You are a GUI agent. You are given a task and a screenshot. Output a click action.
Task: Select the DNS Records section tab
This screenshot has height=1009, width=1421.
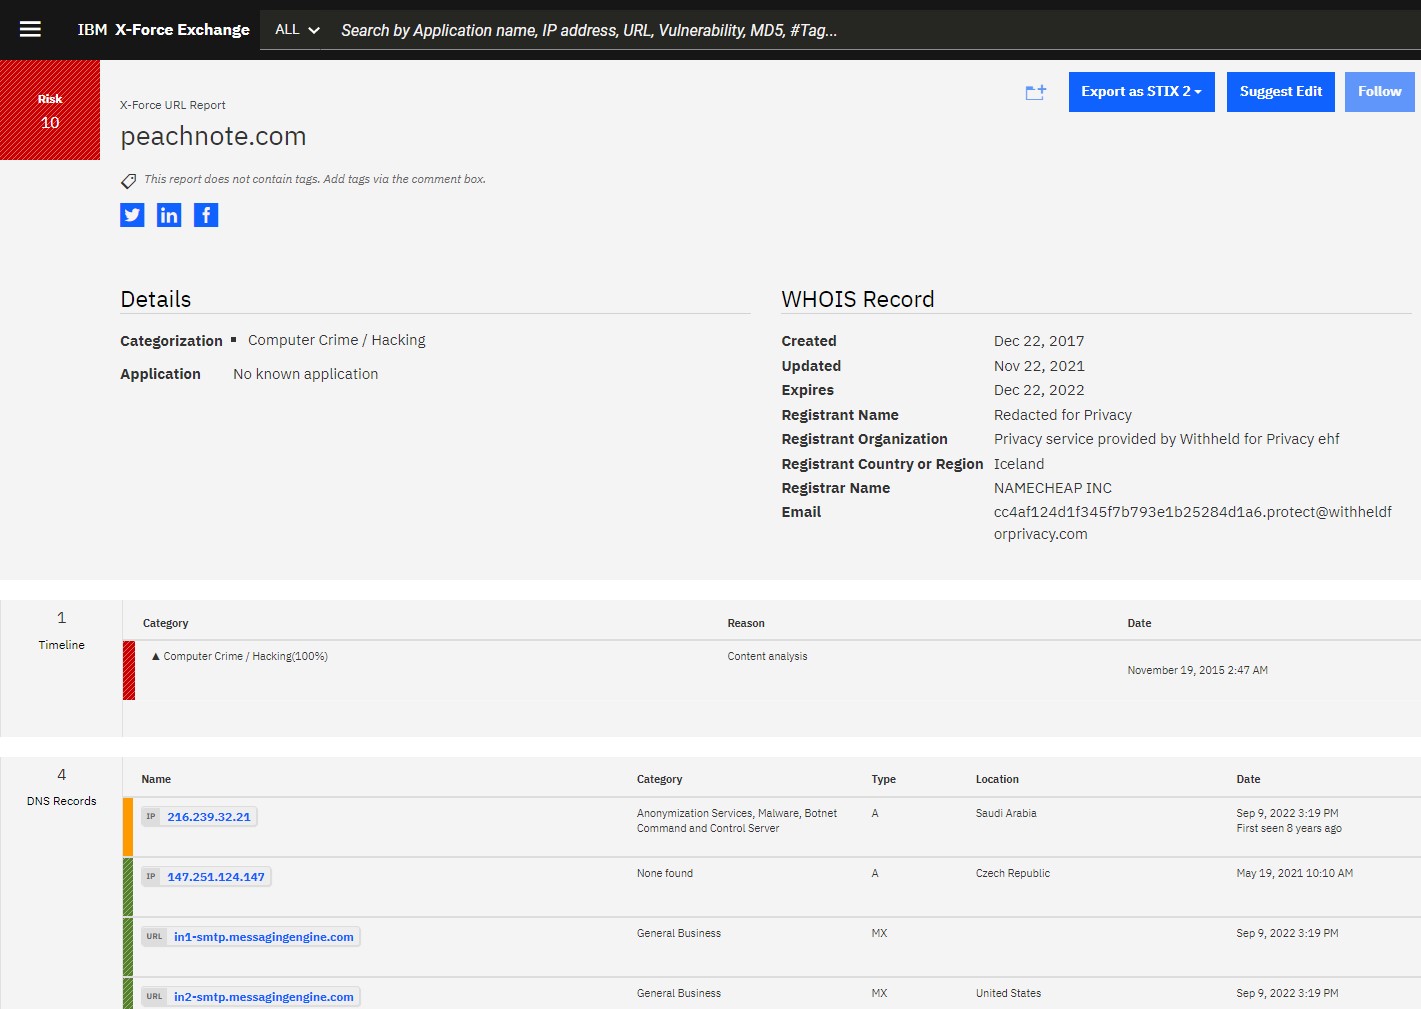(61, 788)
